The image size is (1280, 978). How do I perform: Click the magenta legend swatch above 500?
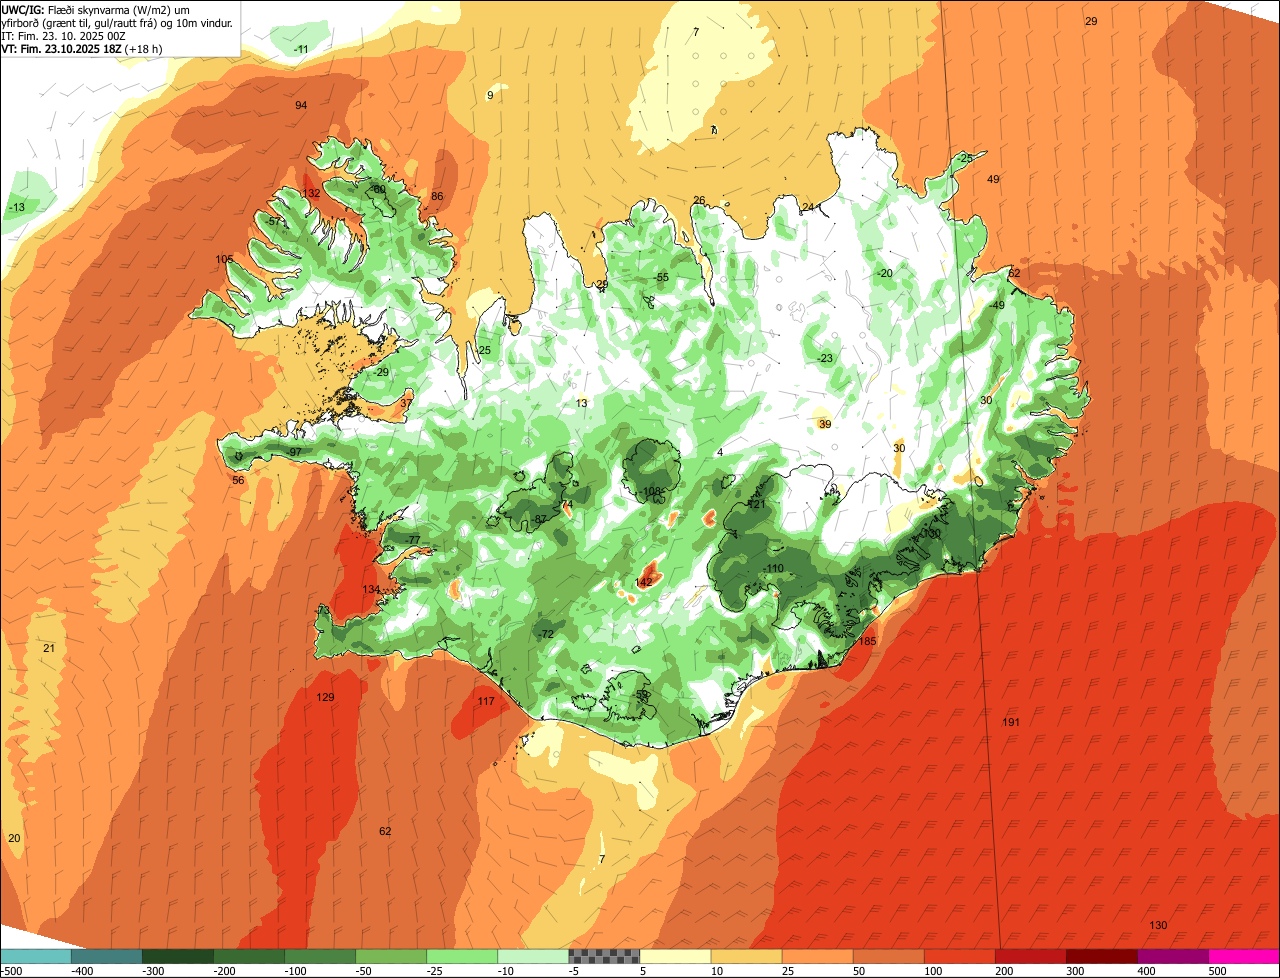click(1244, 957)
